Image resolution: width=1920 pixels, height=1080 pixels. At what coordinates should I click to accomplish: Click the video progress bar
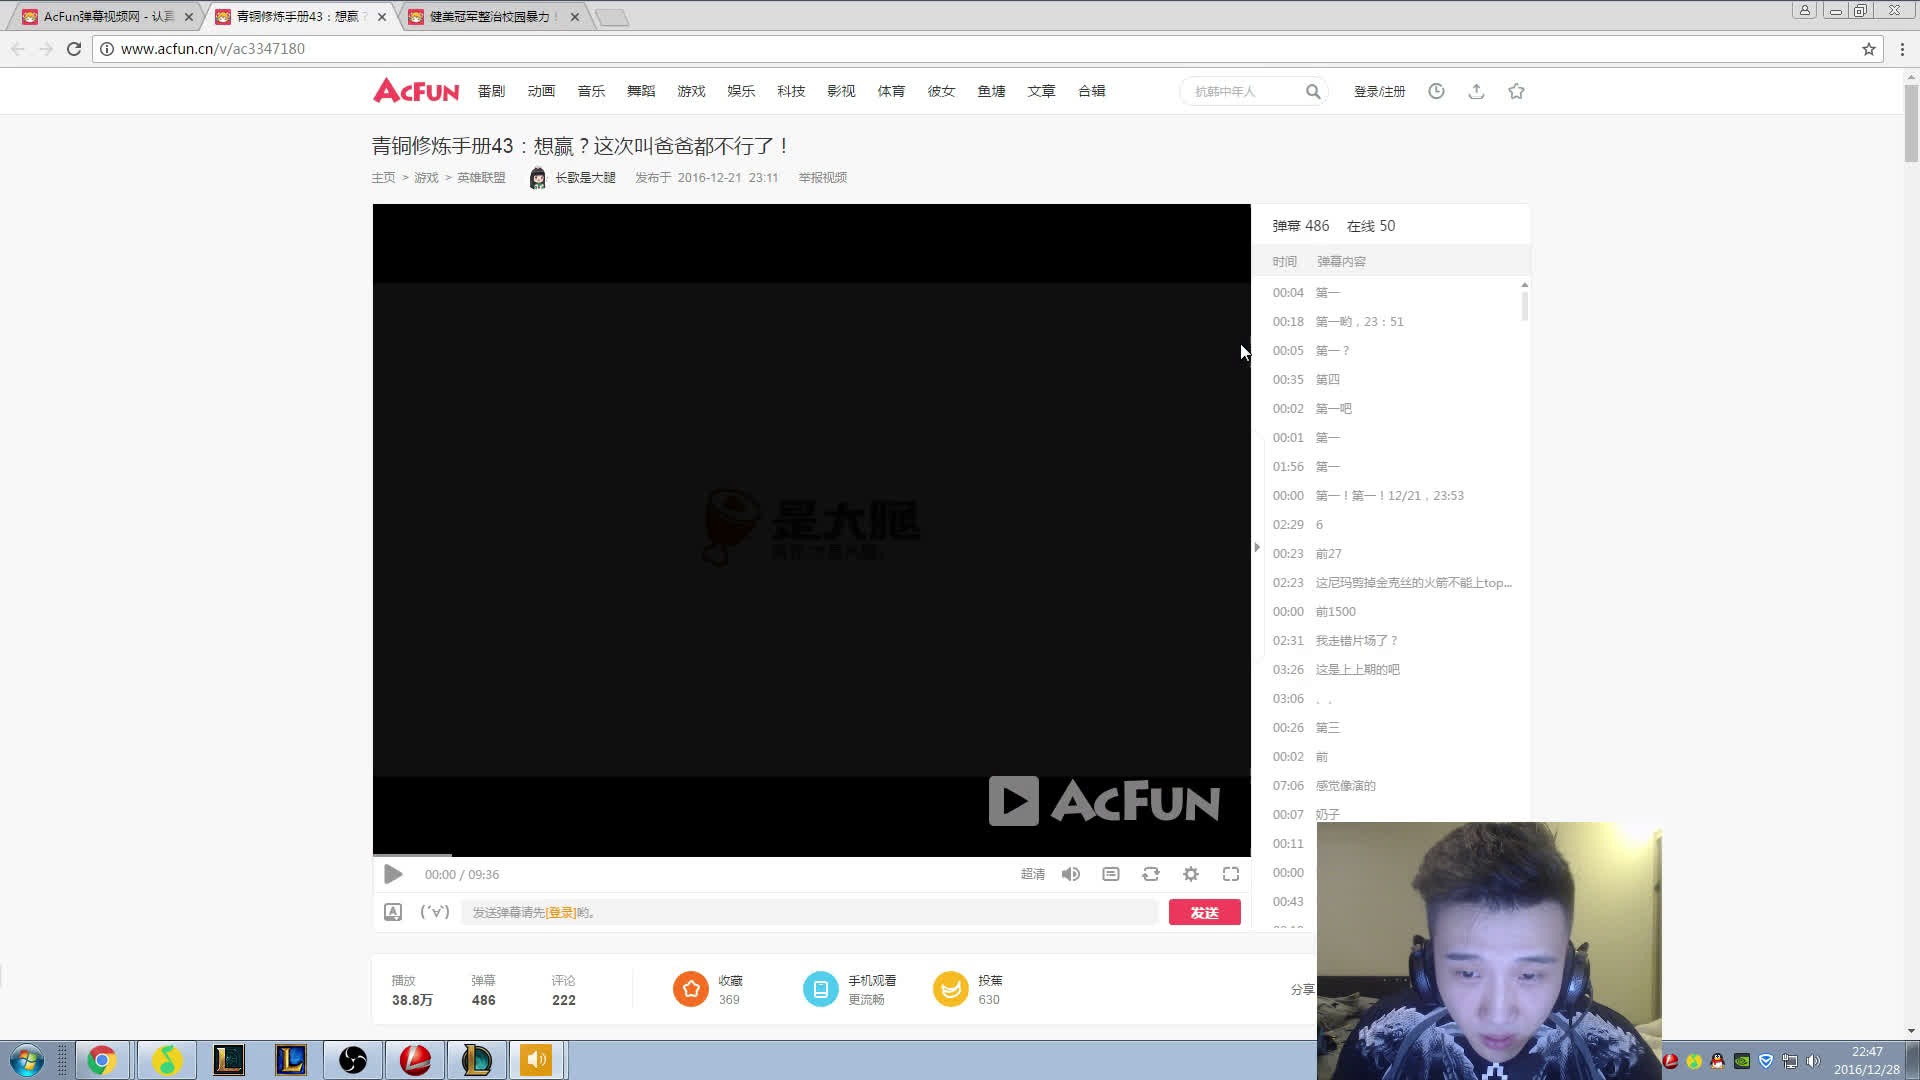811,856
